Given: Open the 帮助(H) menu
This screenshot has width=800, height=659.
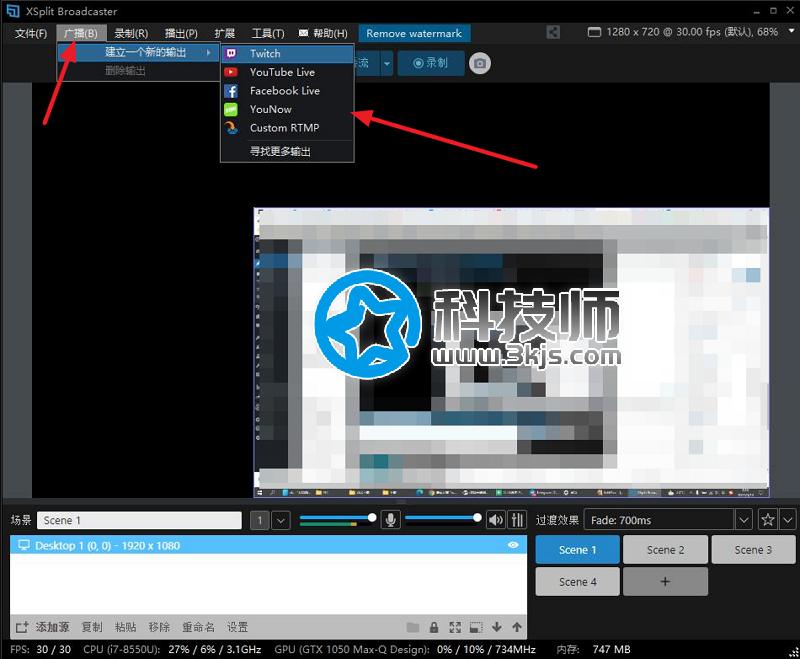Looking at the screenshot, I should [x=323, y=34].
